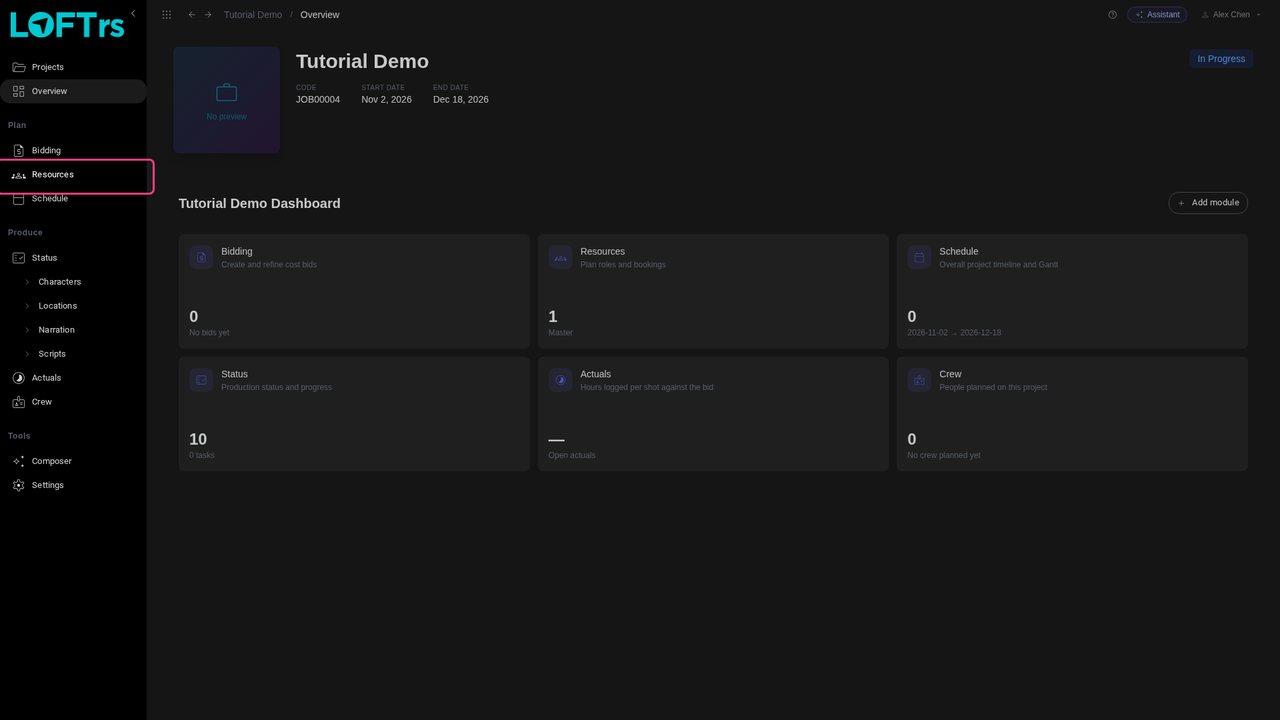This screenshot has height=720, width=1280.
Task: Go back with the left arrow
Action: [192, 15]
